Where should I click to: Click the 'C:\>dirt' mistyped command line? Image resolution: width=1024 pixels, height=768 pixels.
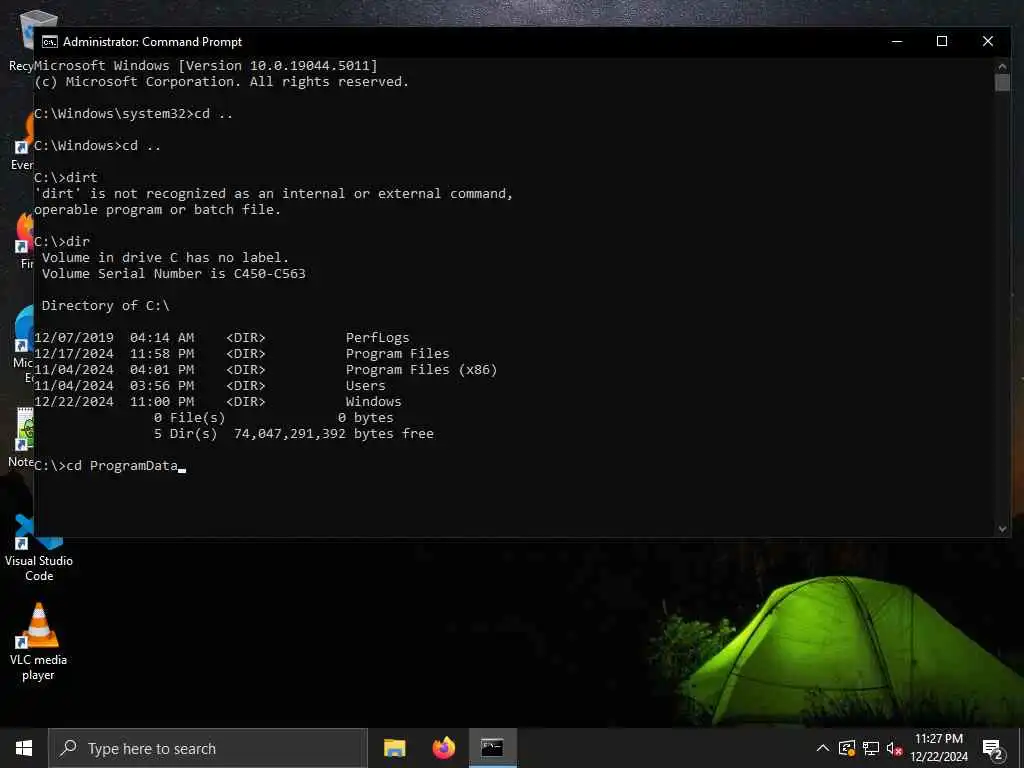coord(65,178)
